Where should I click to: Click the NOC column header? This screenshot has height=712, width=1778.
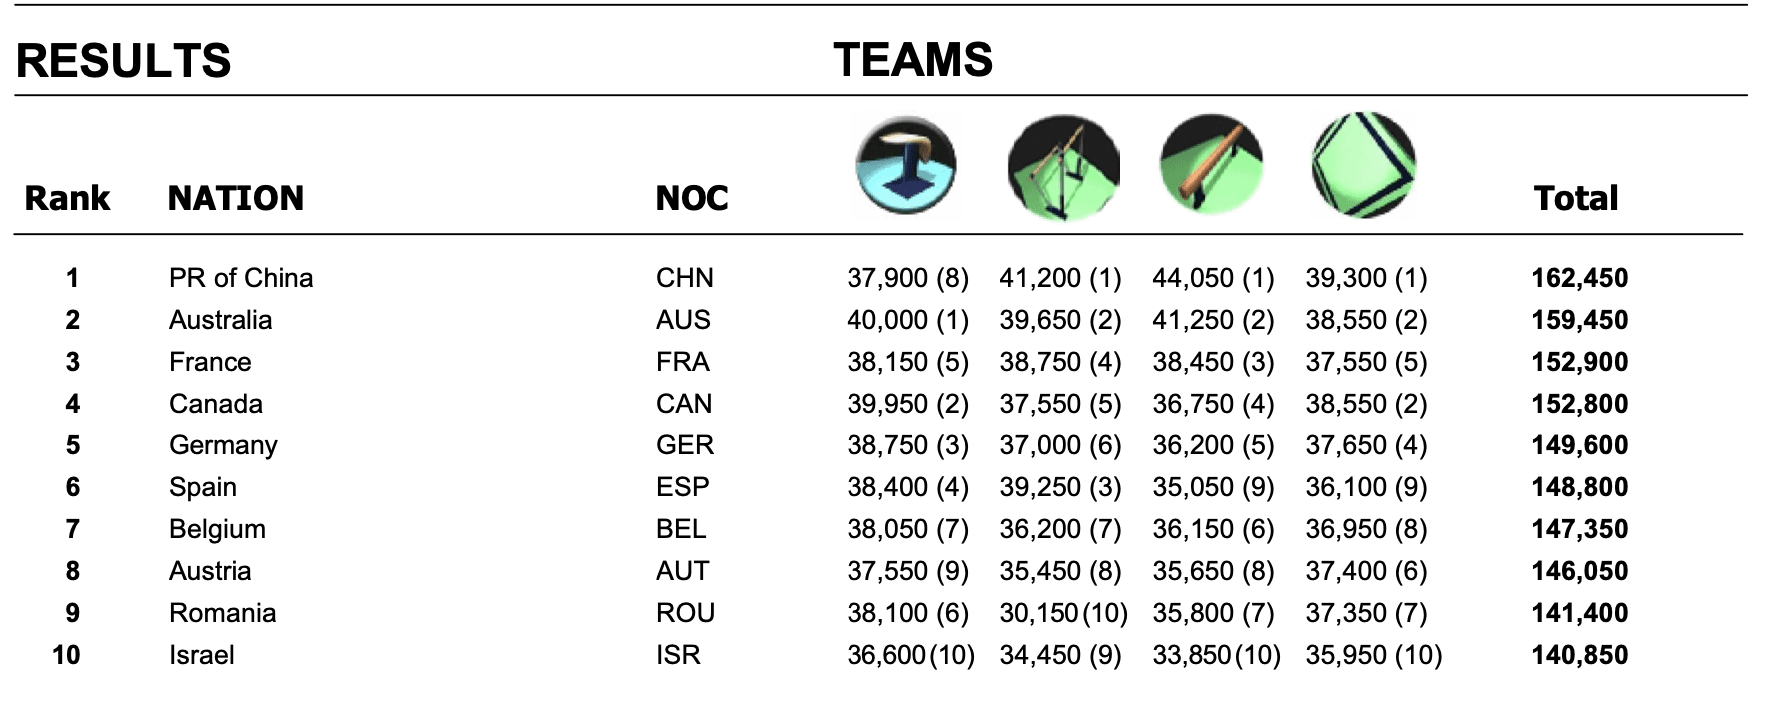point(691,198)
